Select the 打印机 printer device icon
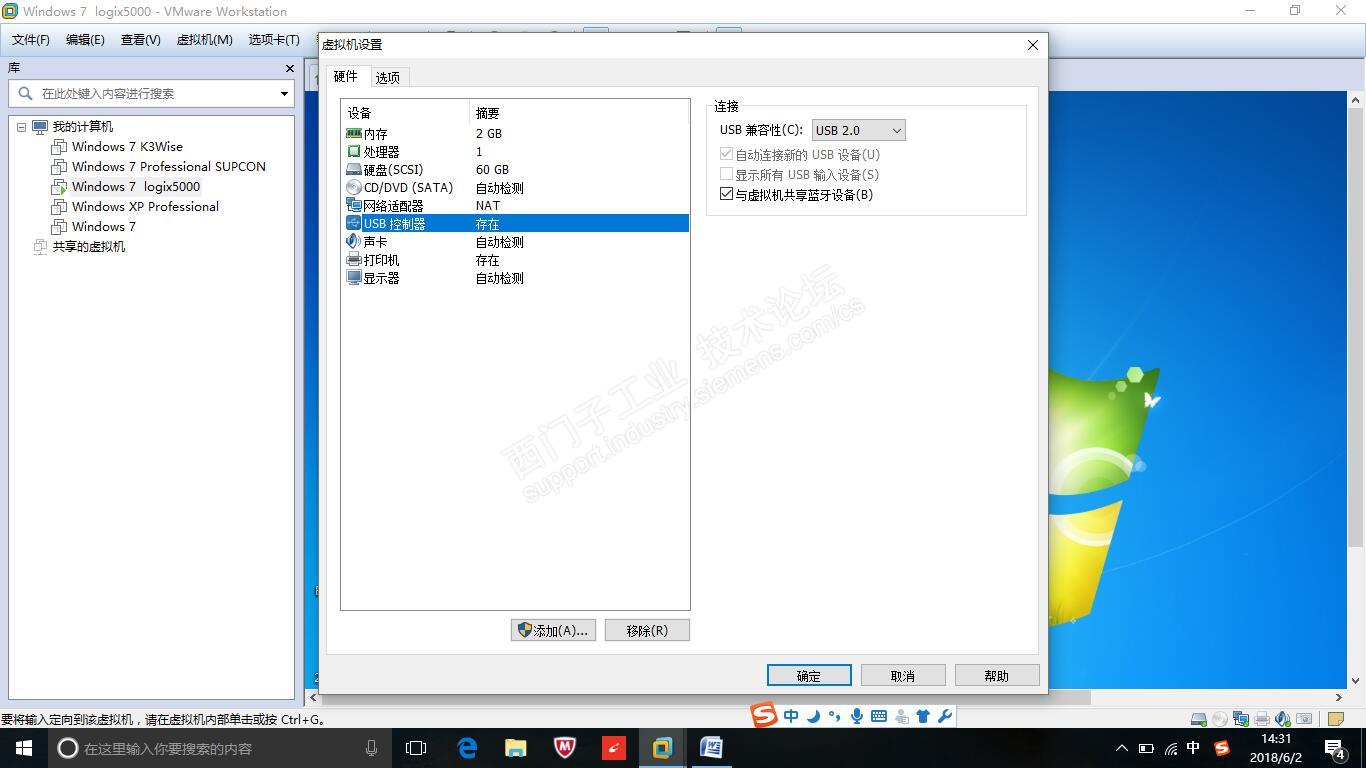 [x=353, y=259]
